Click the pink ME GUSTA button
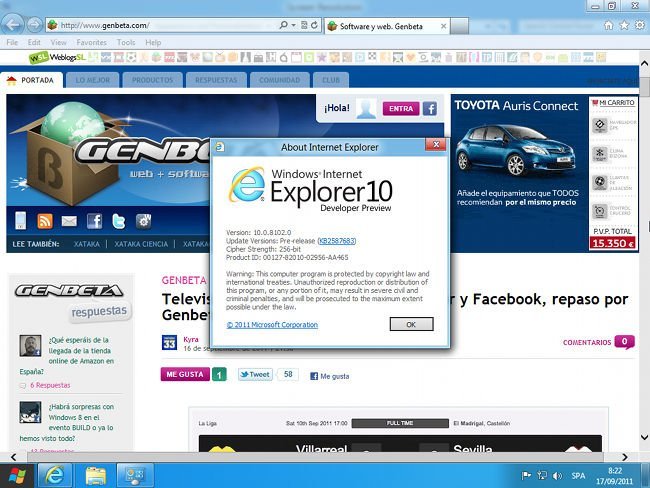Screen dimensions: 650x488 185,374
